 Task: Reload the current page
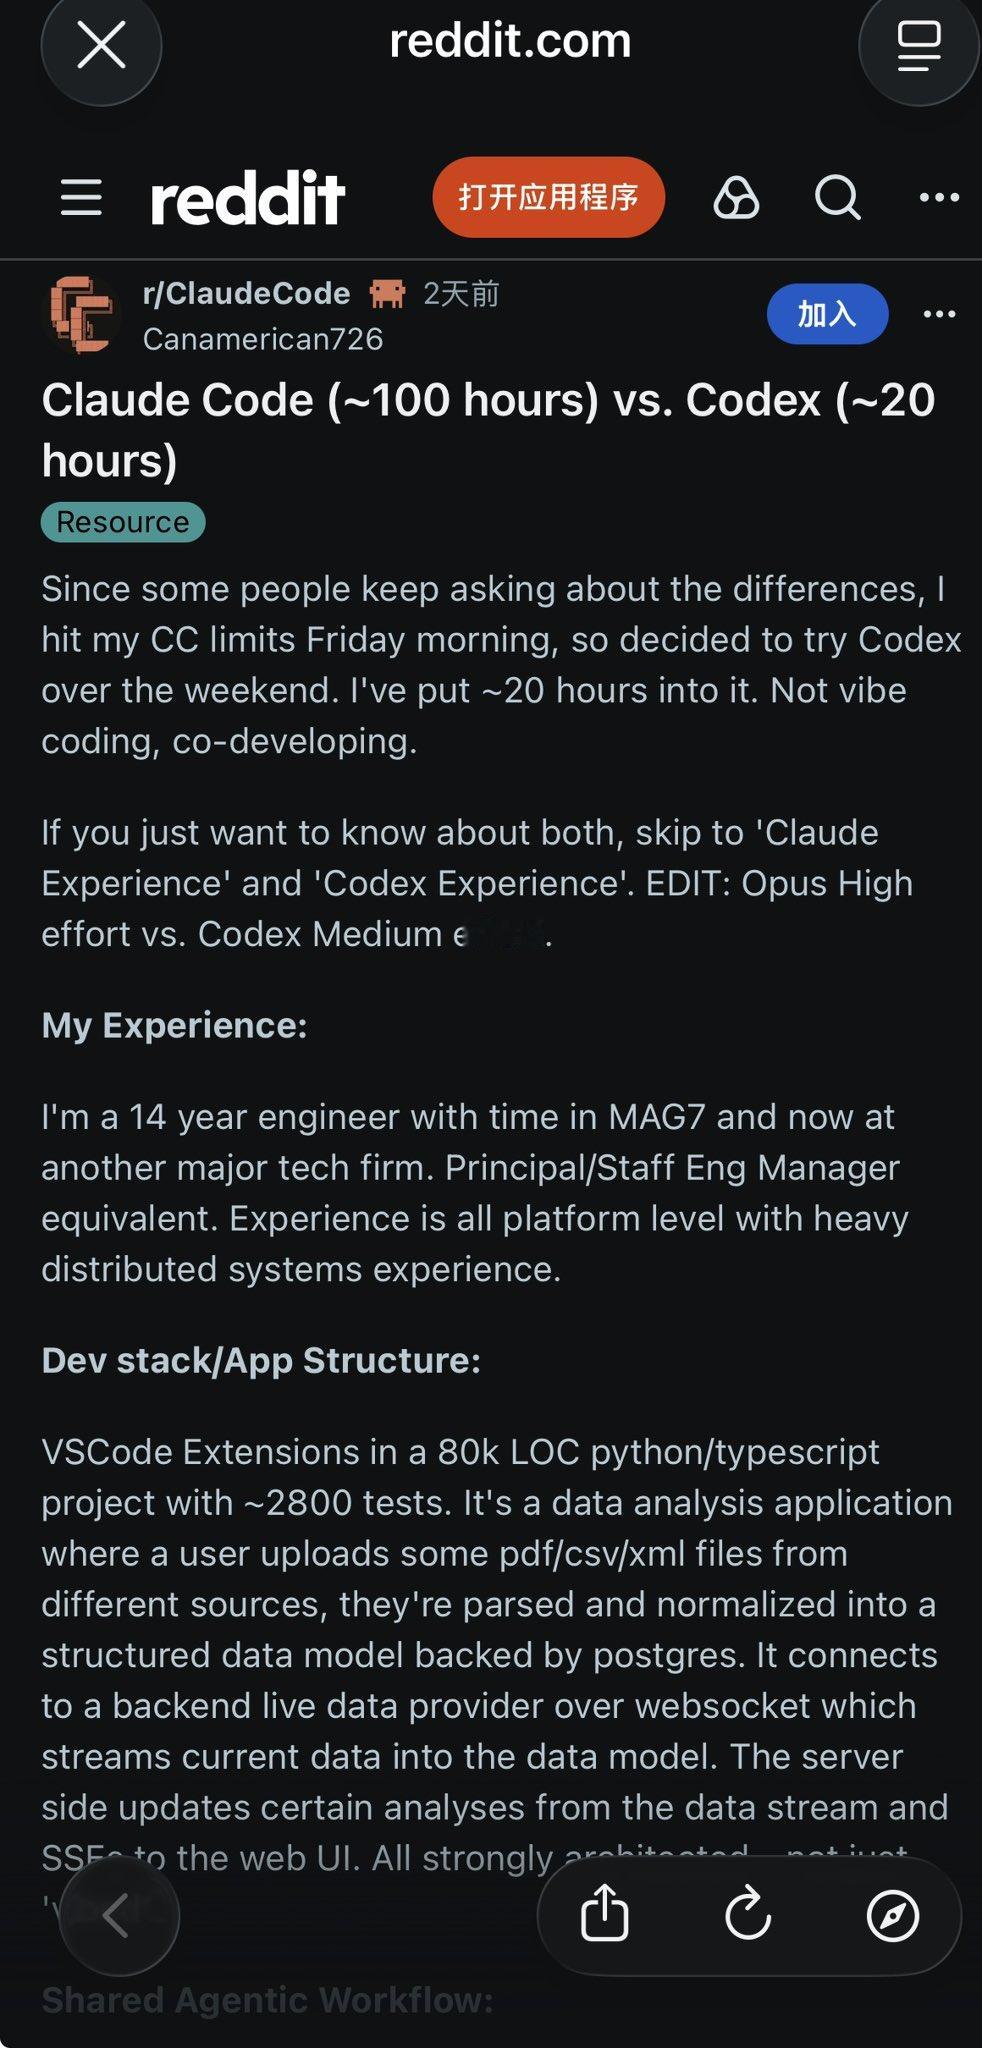coord(748,1915)
